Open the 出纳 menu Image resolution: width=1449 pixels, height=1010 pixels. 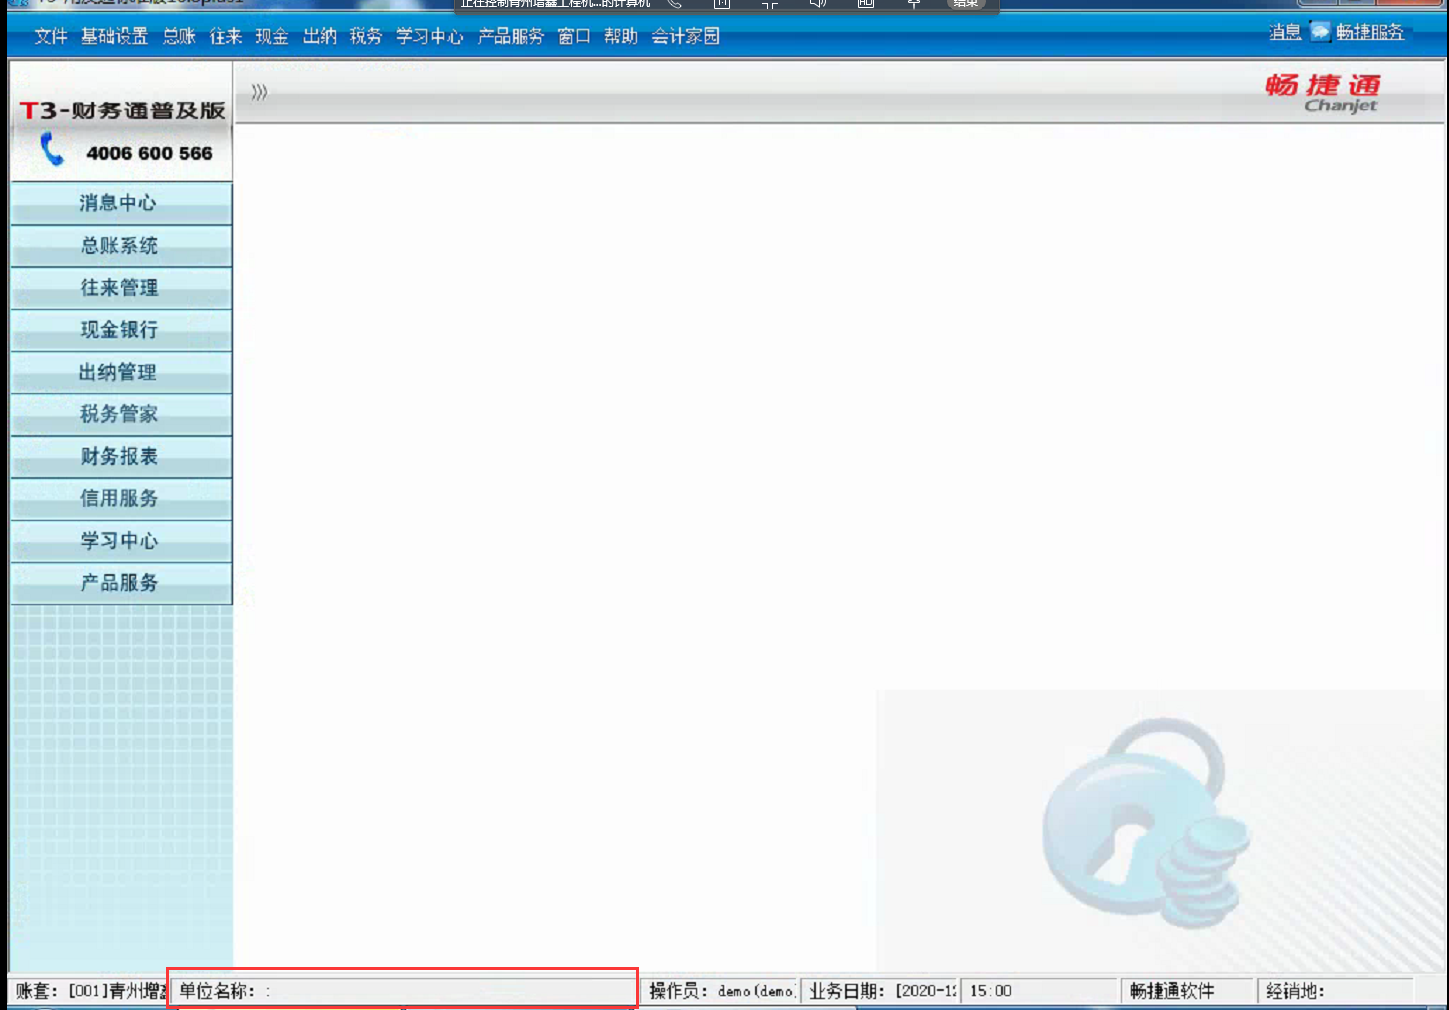click(320, 36)
